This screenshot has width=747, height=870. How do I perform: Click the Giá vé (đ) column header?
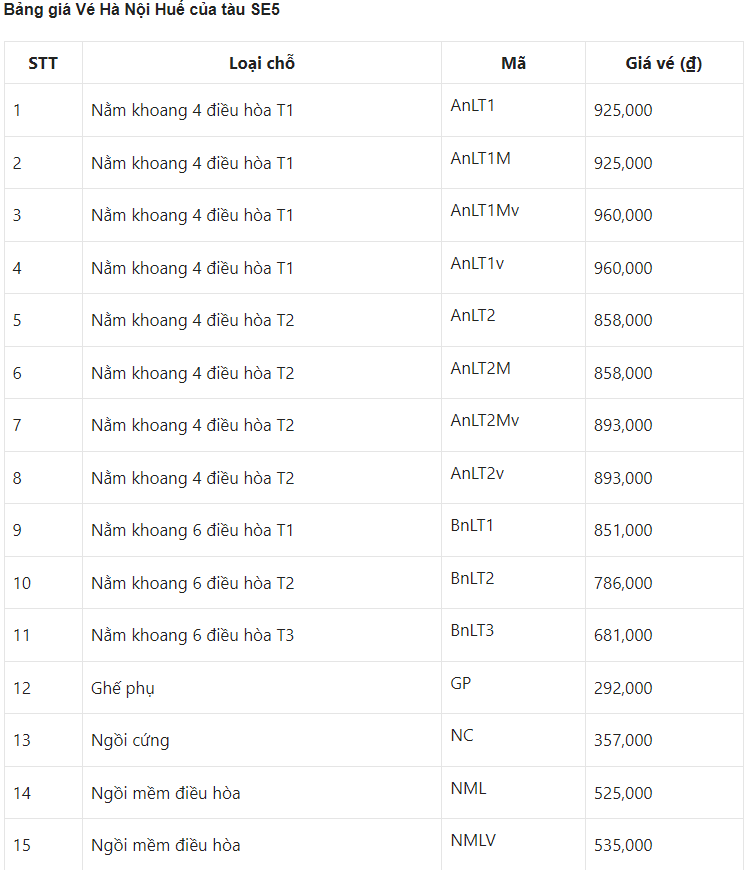[x=664, y=63]
